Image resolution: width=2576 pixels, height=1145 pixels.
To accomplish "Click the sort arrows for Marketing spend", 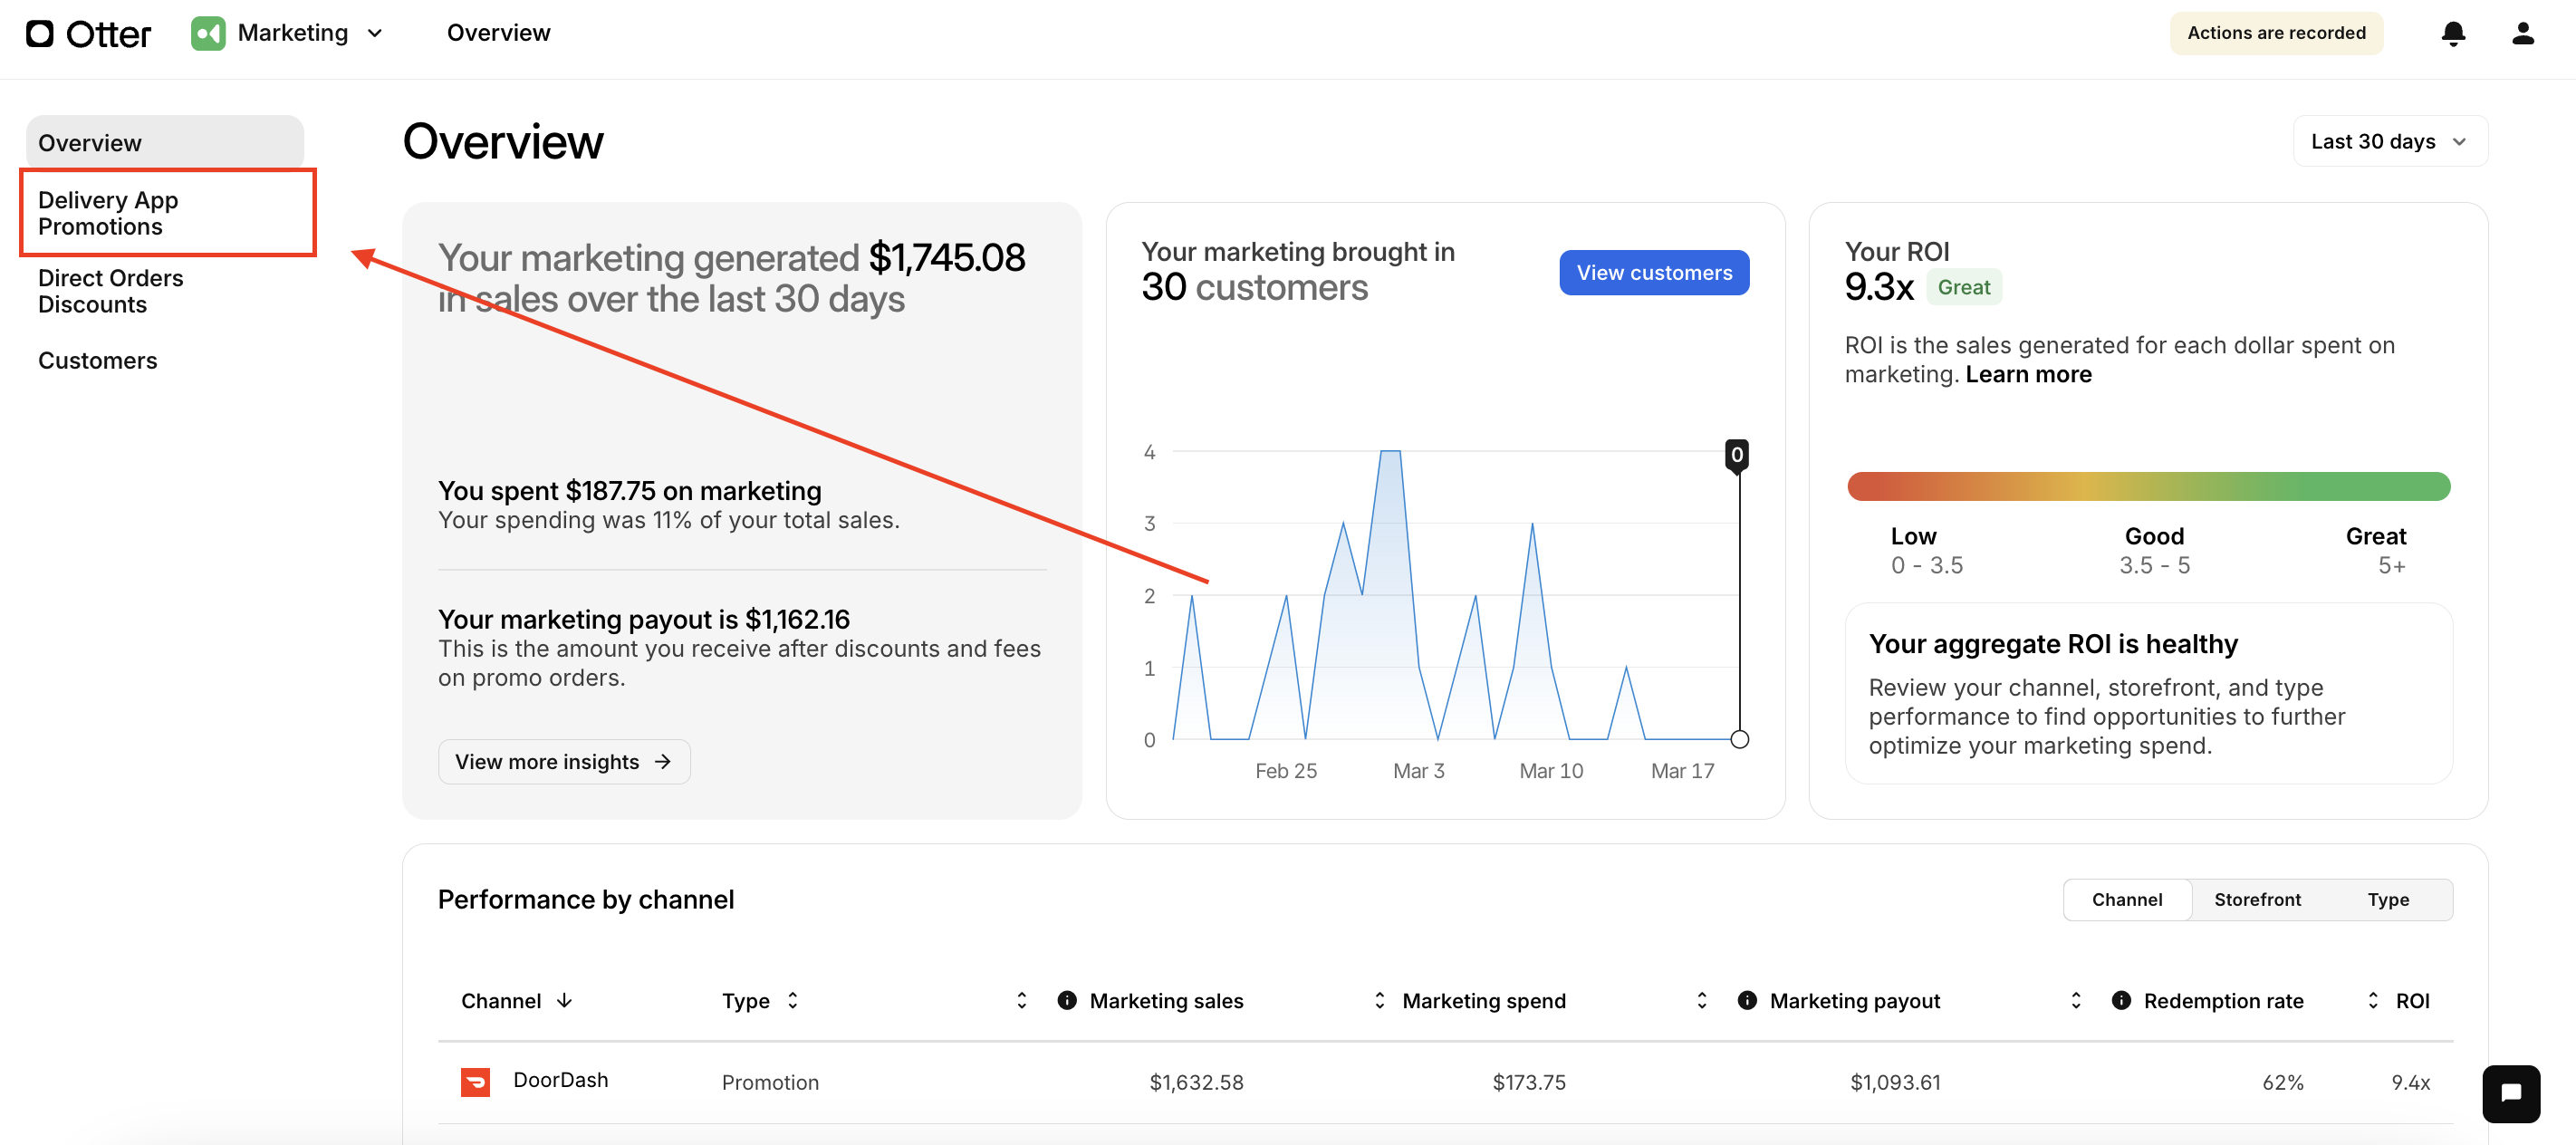I will point(1379,1000).
